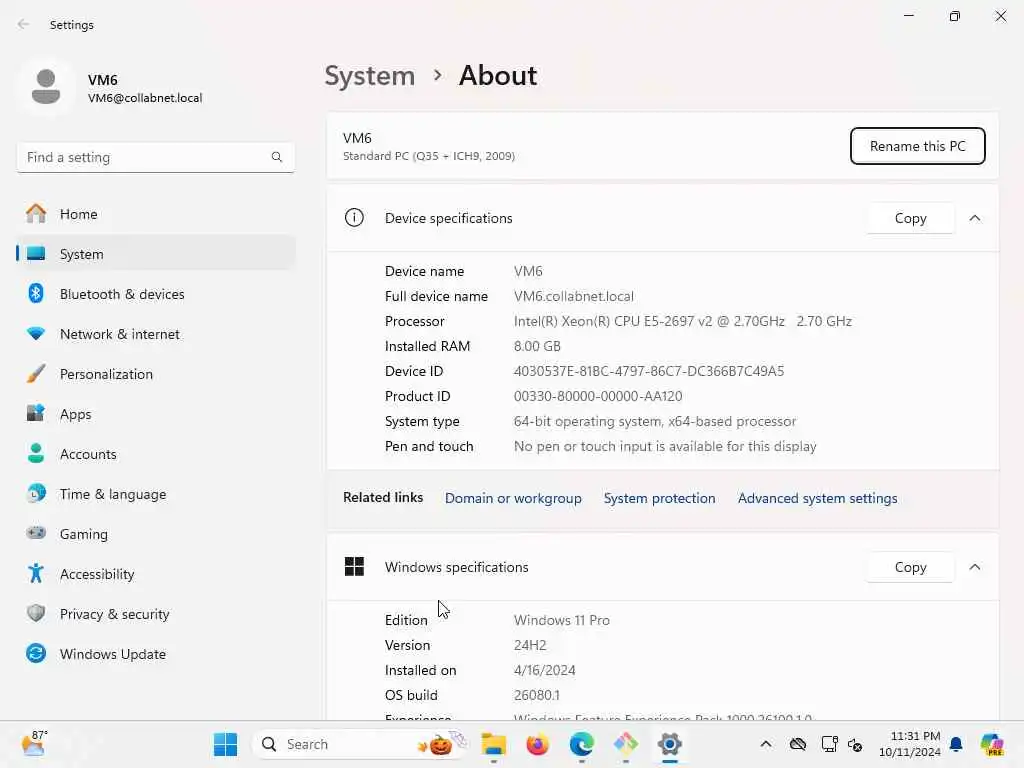Click the Find a setting search field

pos(155,157)
